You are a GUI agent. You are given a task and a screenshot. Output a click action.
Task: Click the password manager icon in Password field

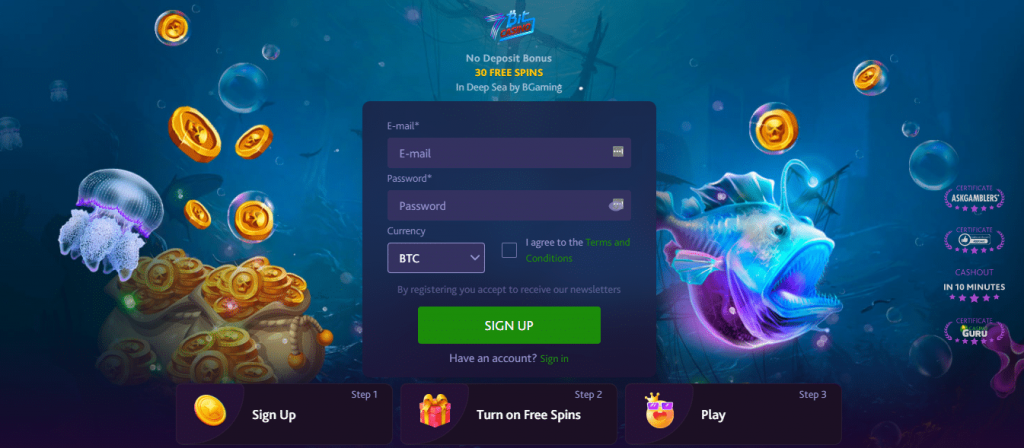point(616,205)
